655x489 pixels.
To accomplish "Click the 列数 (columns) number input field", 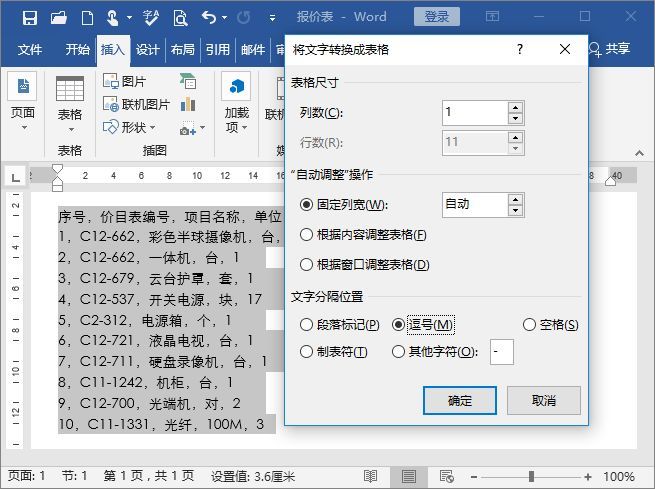I will tap(475, 112).
